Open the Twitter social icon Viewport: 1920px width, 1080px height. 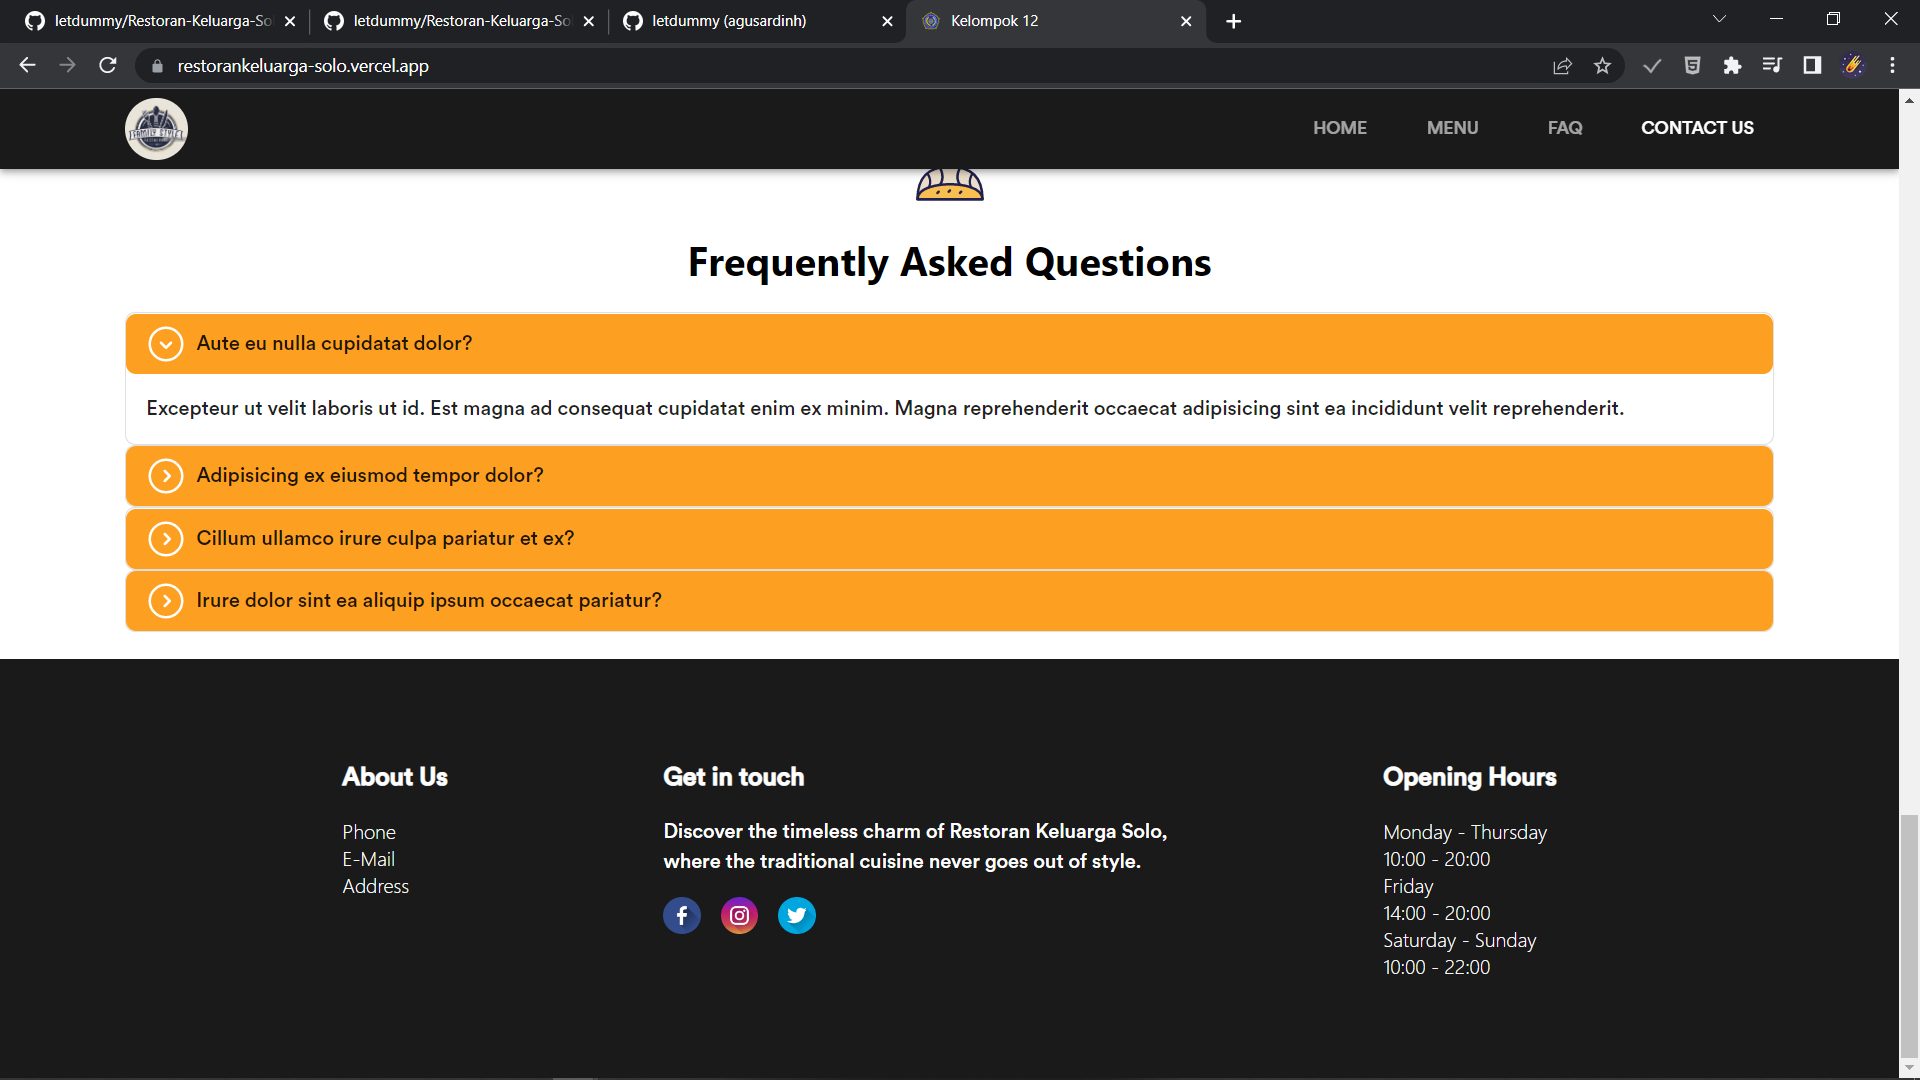coord(796,915)
